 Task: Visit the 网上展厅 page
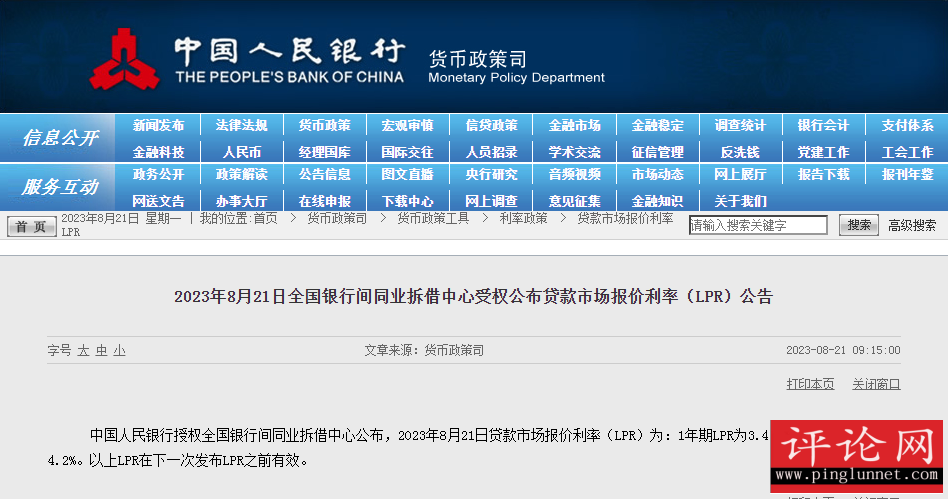pyautogui.click(x=740, y=174)
